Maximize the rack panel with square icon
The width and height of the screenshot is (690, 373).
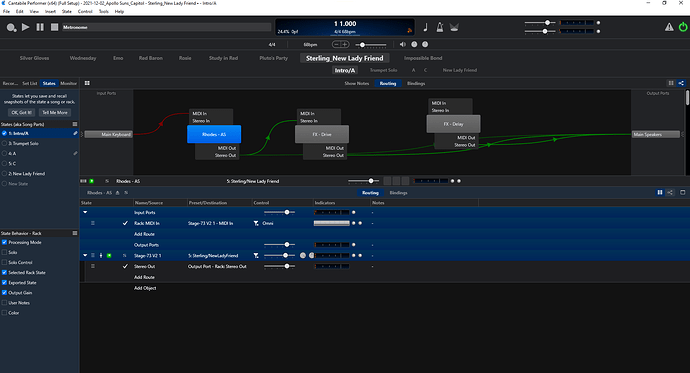click(x=683, y=193)
